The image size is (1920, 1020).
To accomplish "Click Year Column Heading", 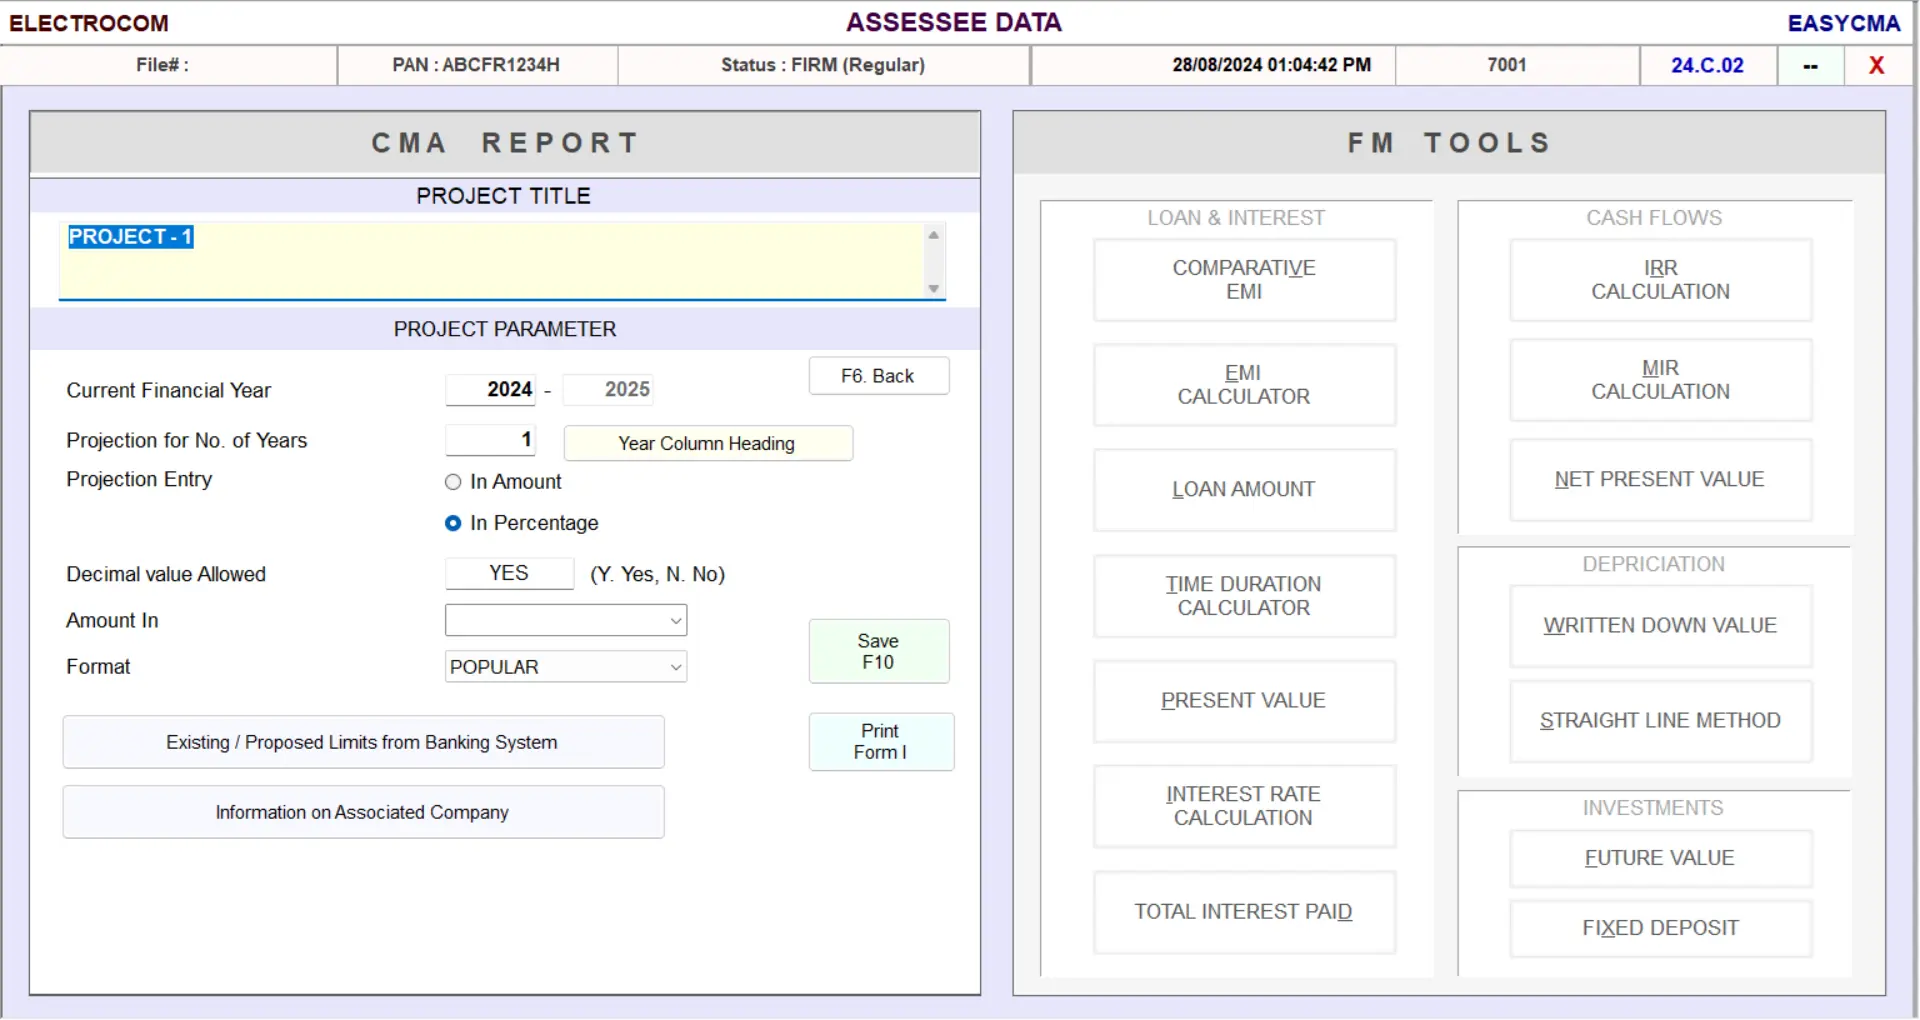I will coord(707,443).
